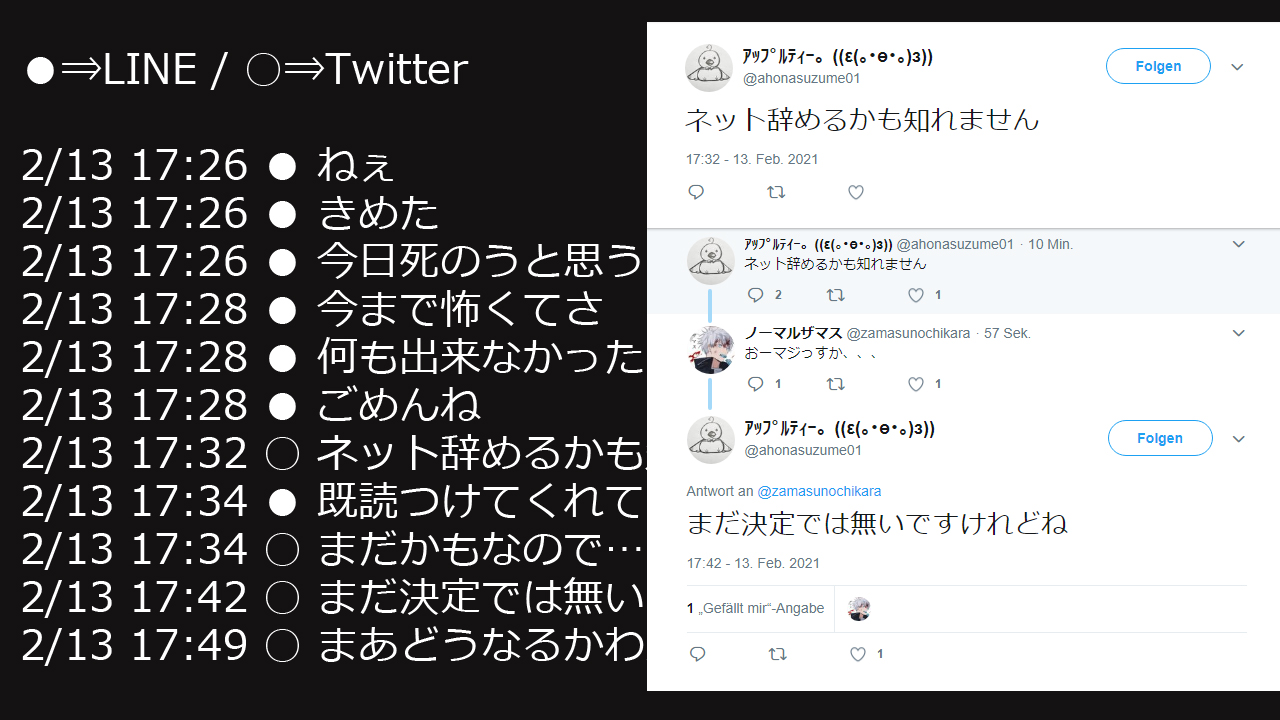Reply to the 10 Min. thread tweet
Viewport: 1280px width, 720px height.
(756, 295)
